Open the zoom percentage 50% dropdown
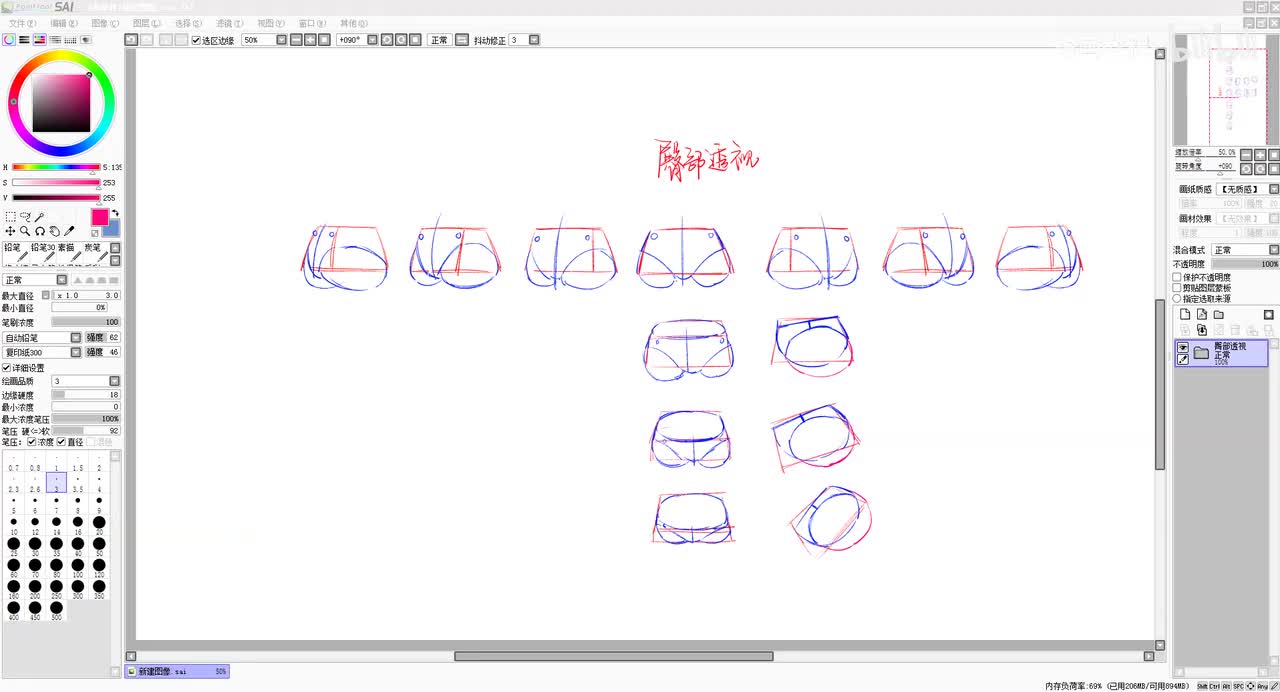The width and height of the screenshot is (1280, 692). pos(281,40)
